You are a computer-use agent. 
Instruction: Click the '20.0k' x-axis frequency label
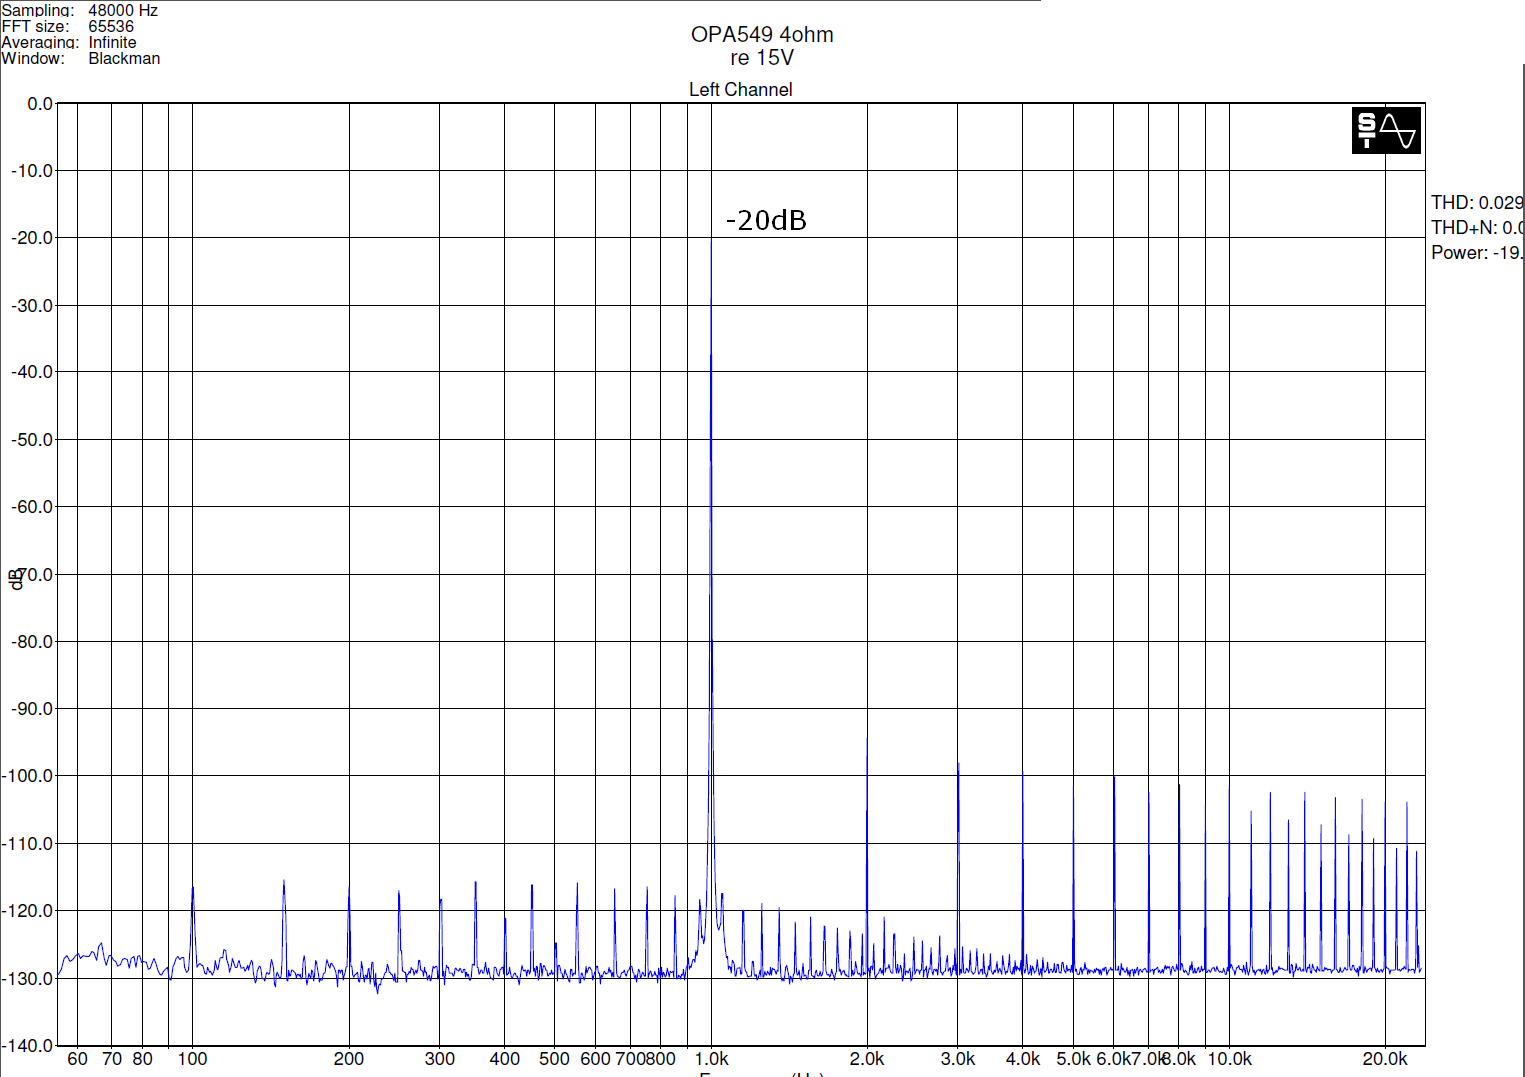[x=1385, y=1059]
